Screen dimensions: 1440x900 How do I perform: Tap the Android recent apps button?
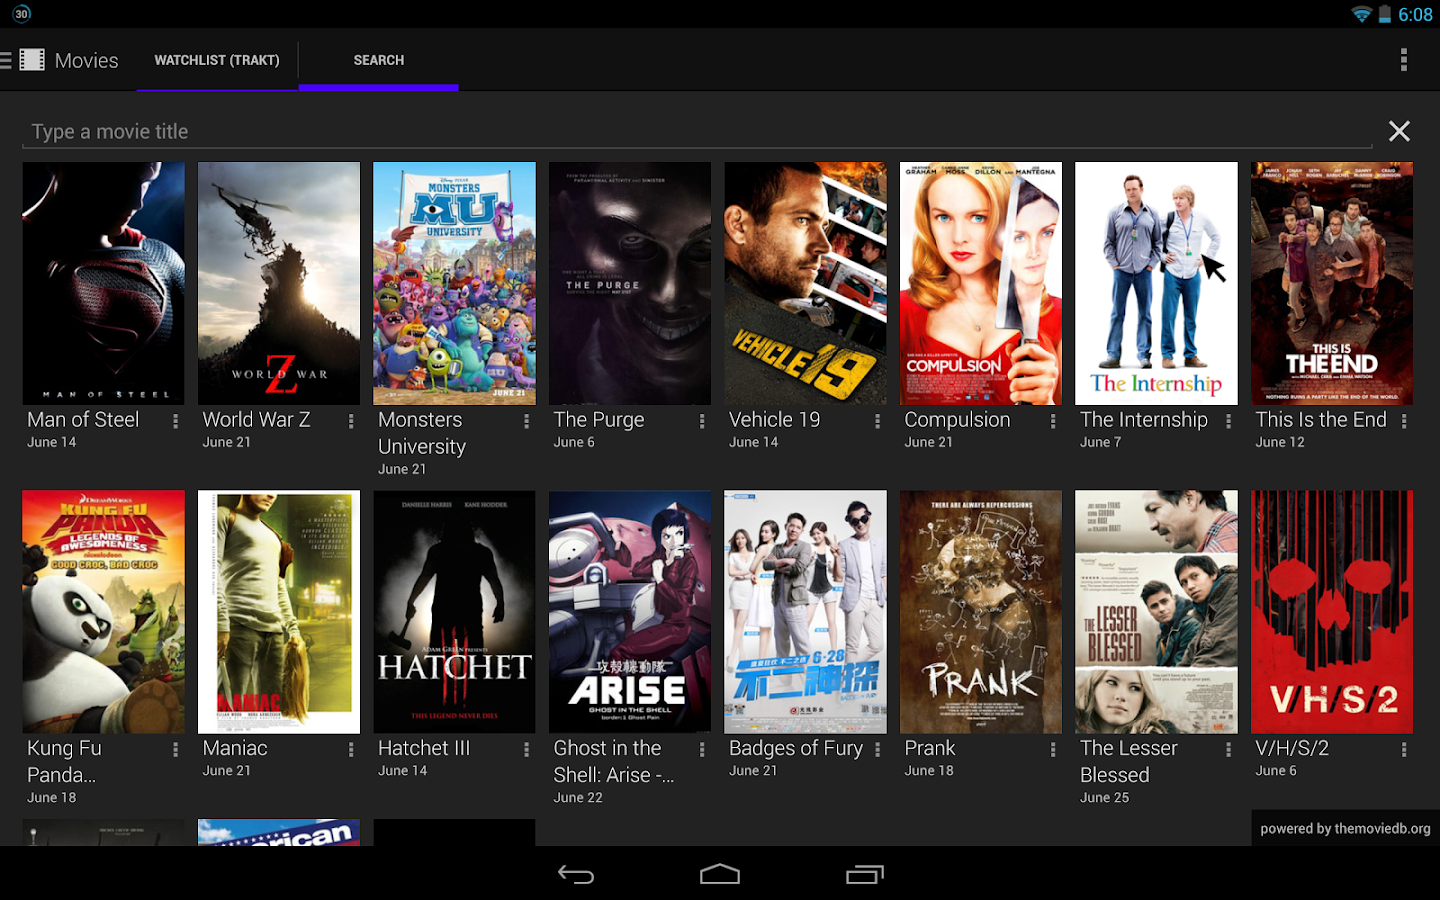point(865,875)
